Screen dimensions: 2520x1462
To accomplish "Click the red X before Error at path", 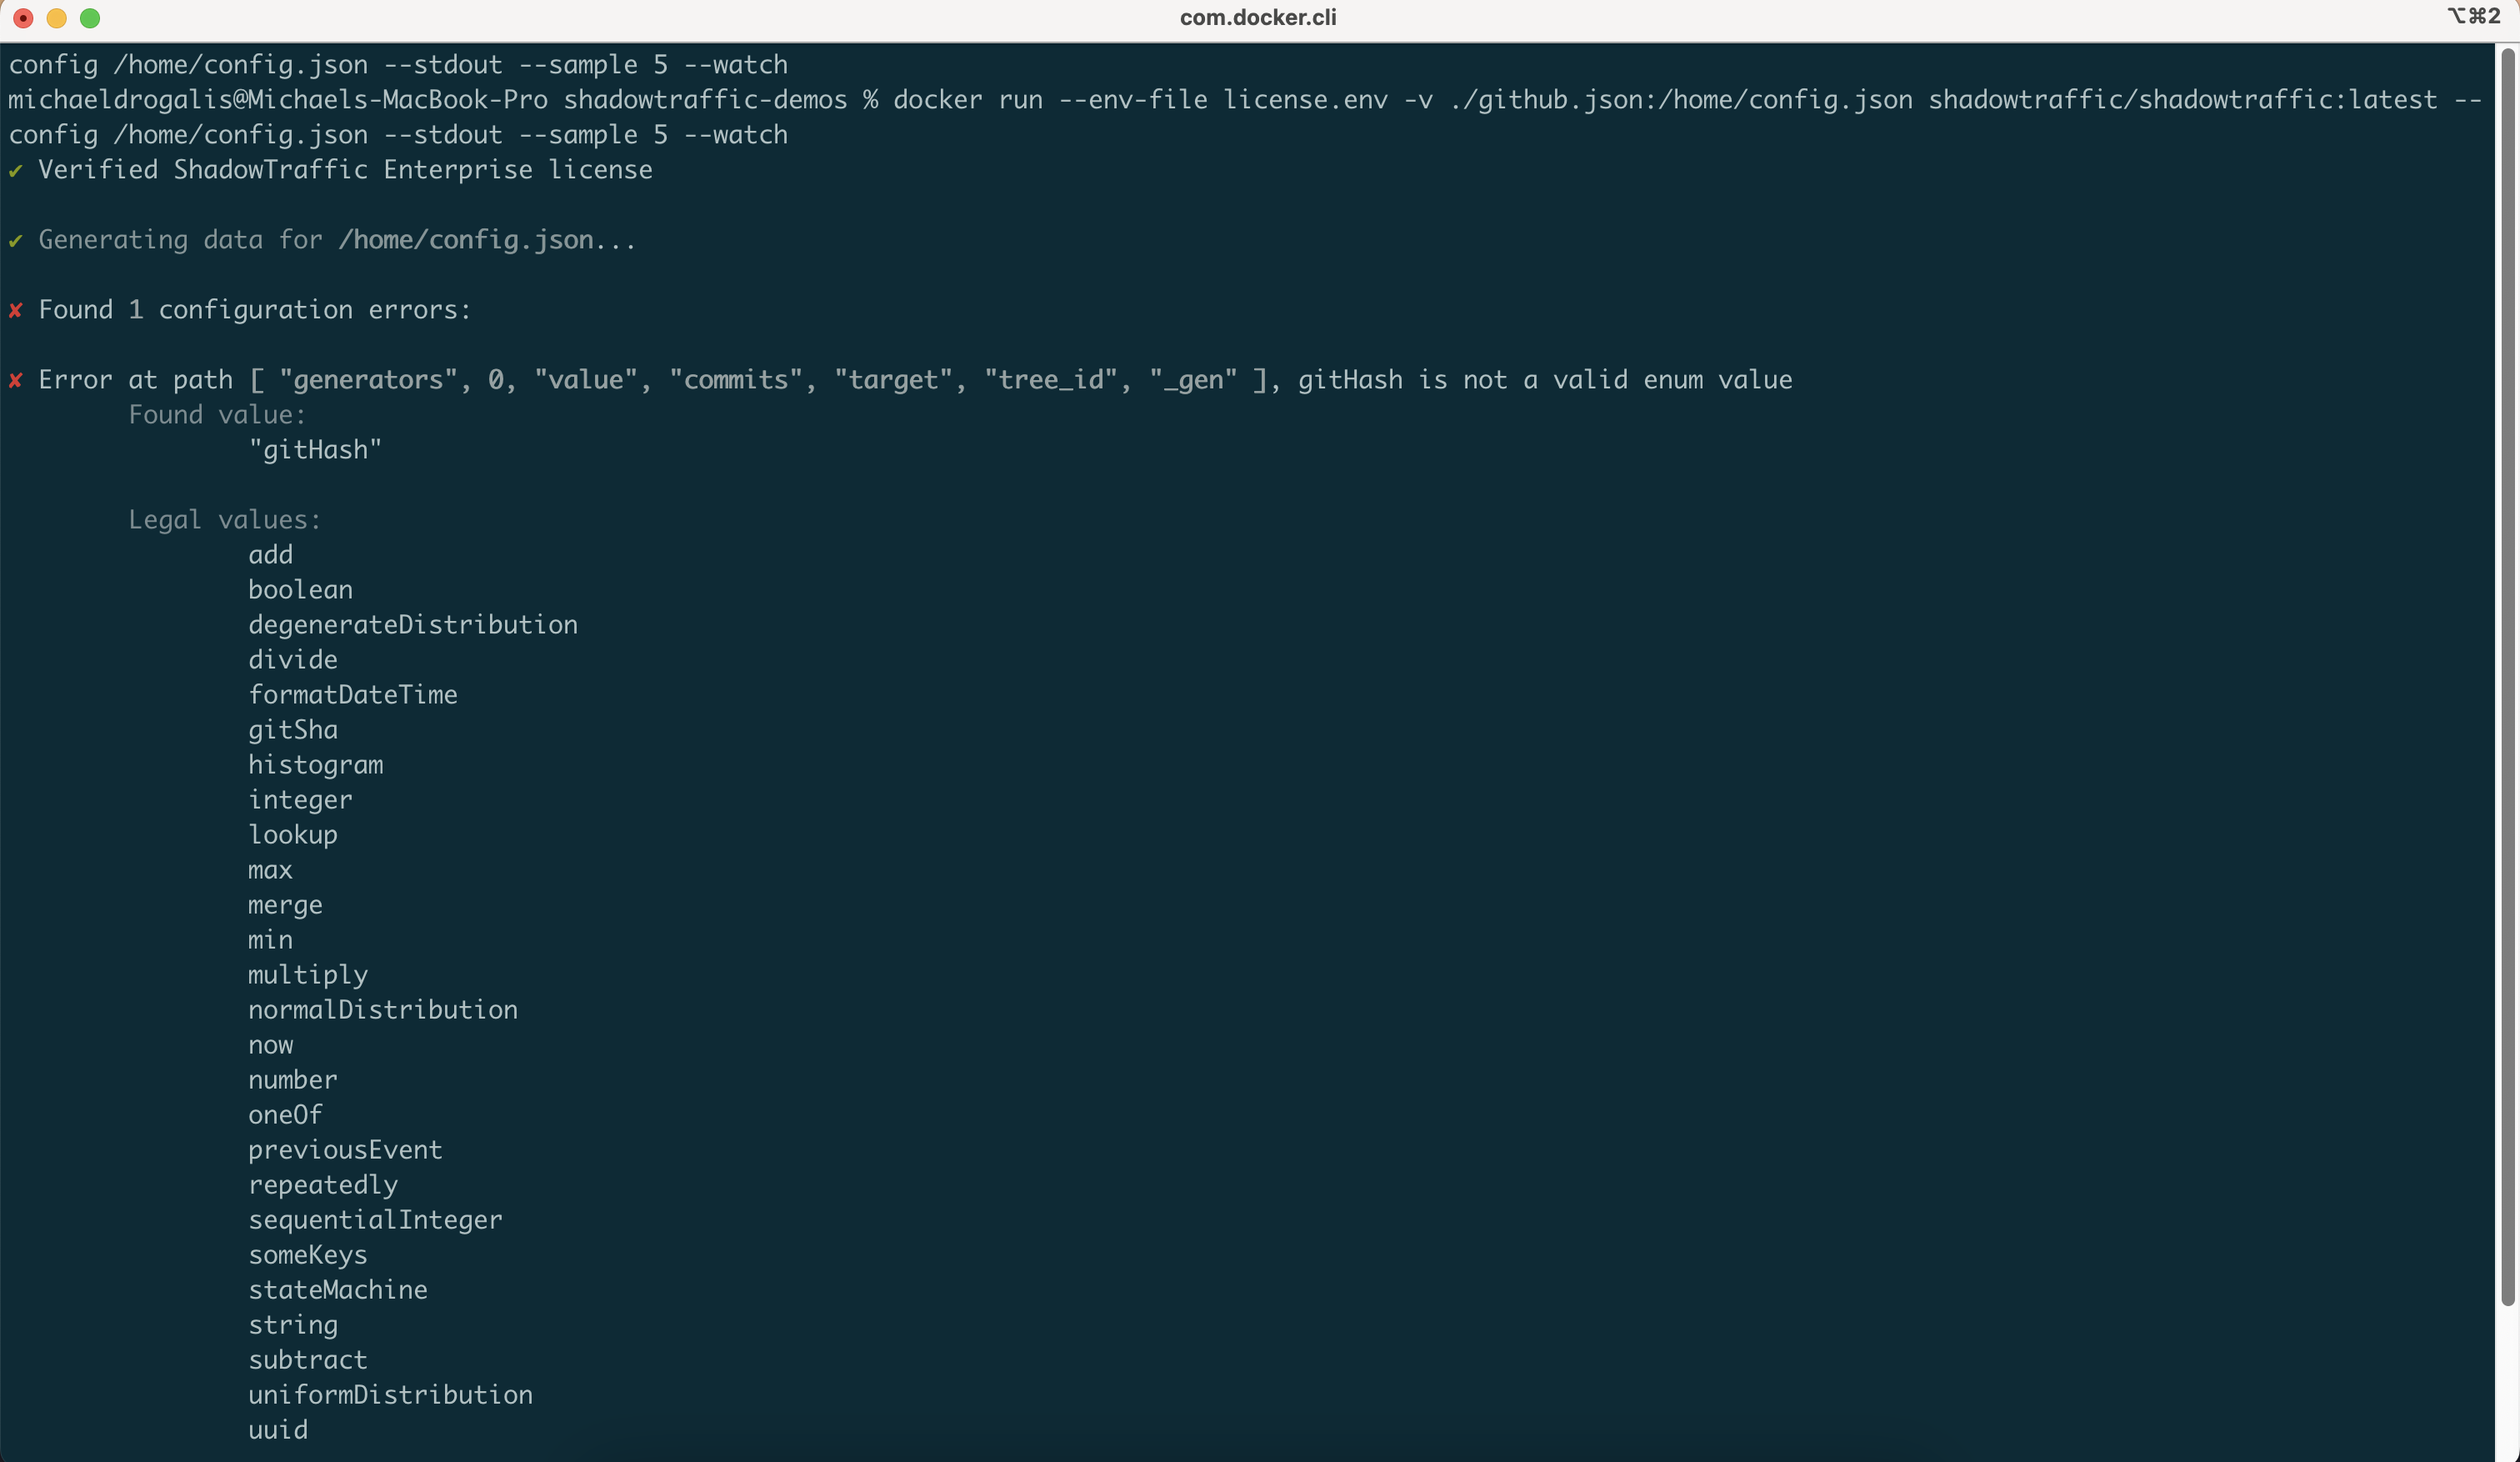I will (16, 381).
